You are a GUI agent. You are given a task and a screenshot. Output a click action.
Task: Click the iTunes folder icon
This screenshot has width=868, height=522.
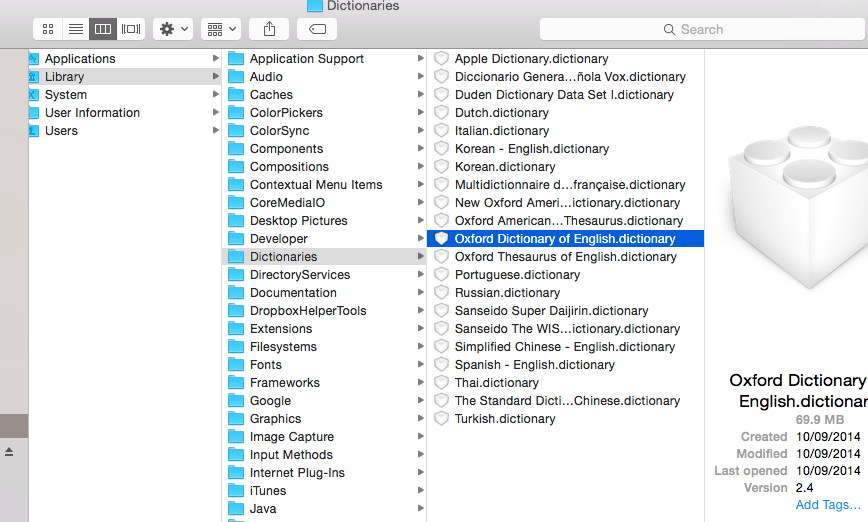pos(236,490)
